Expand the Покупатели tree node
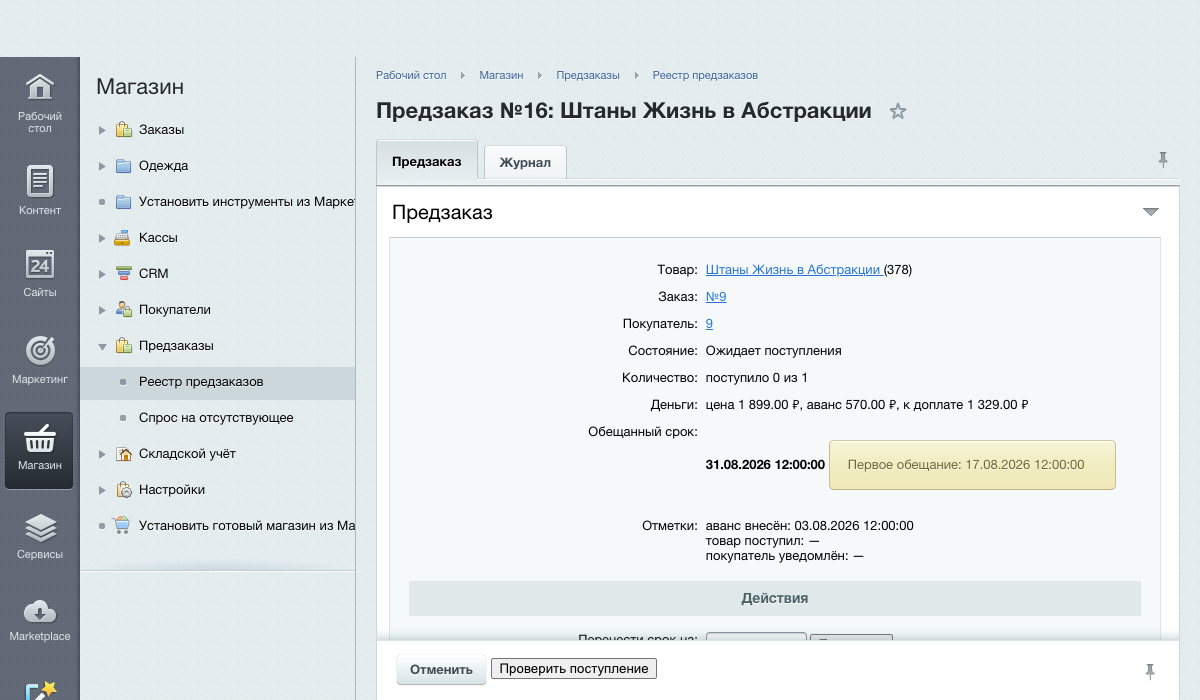This screenshot has width=1200, height=700. point(101,310)
